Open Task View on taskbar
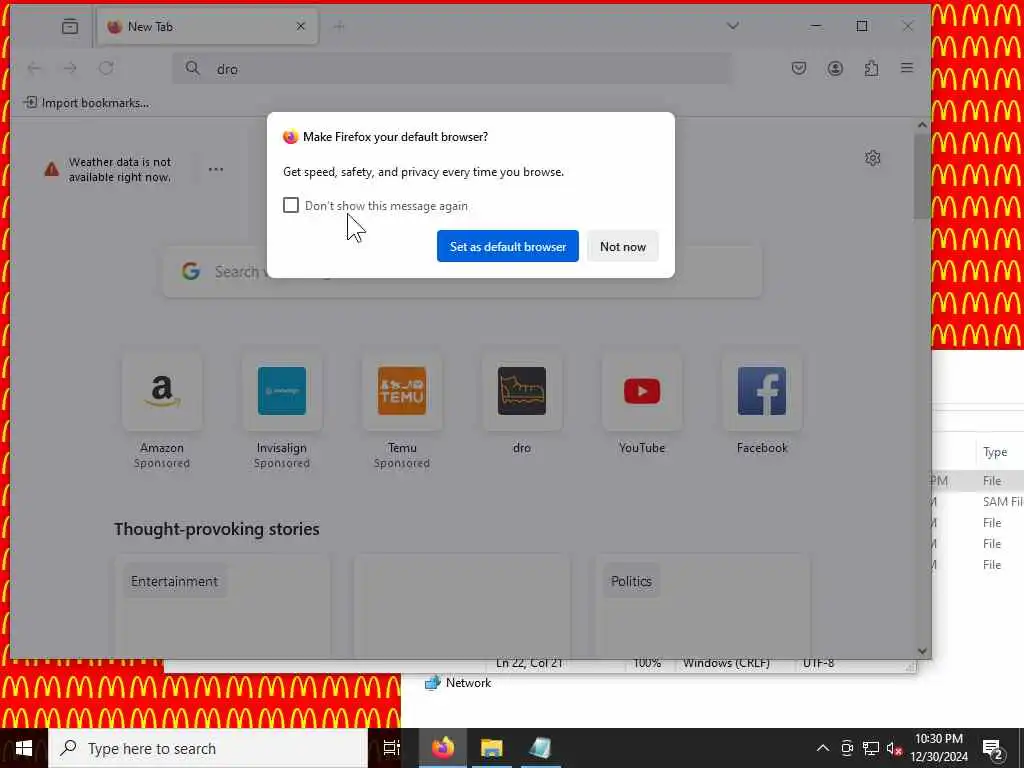Screen dimensions: 1024x768 (x=391, y=748)
